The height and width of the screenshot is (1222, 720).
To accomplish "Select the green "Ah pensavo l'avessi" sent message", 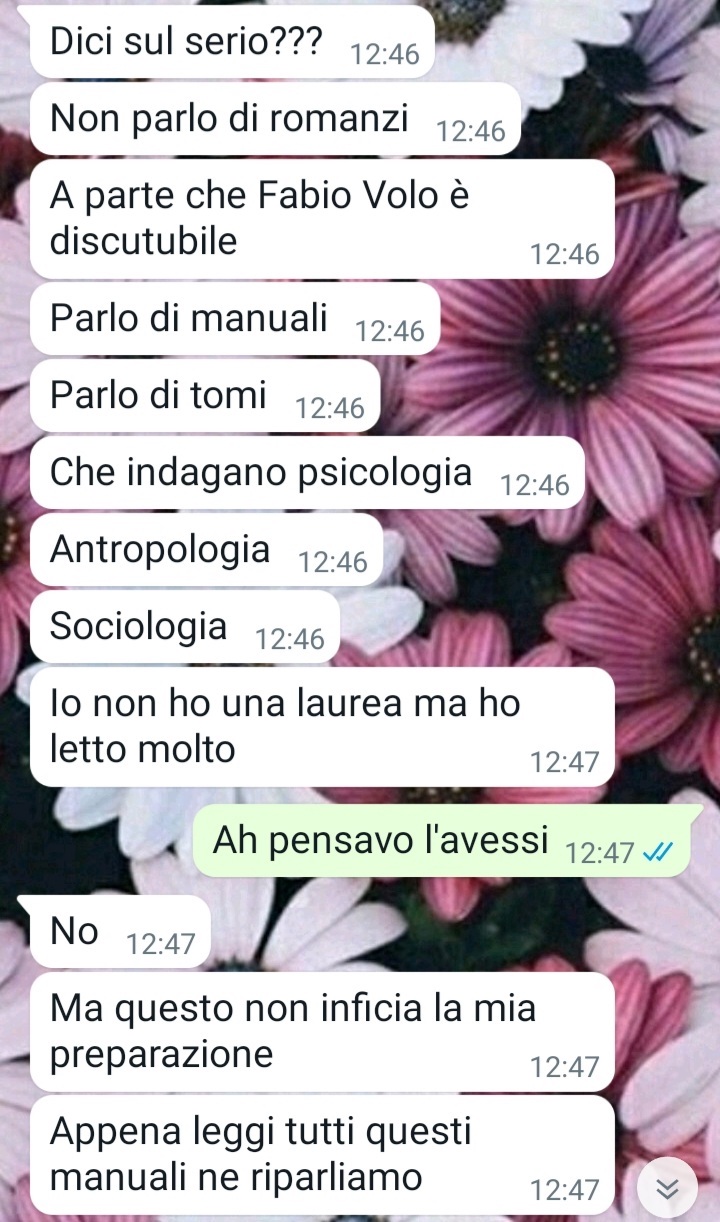I will click(x=441, y=841).
